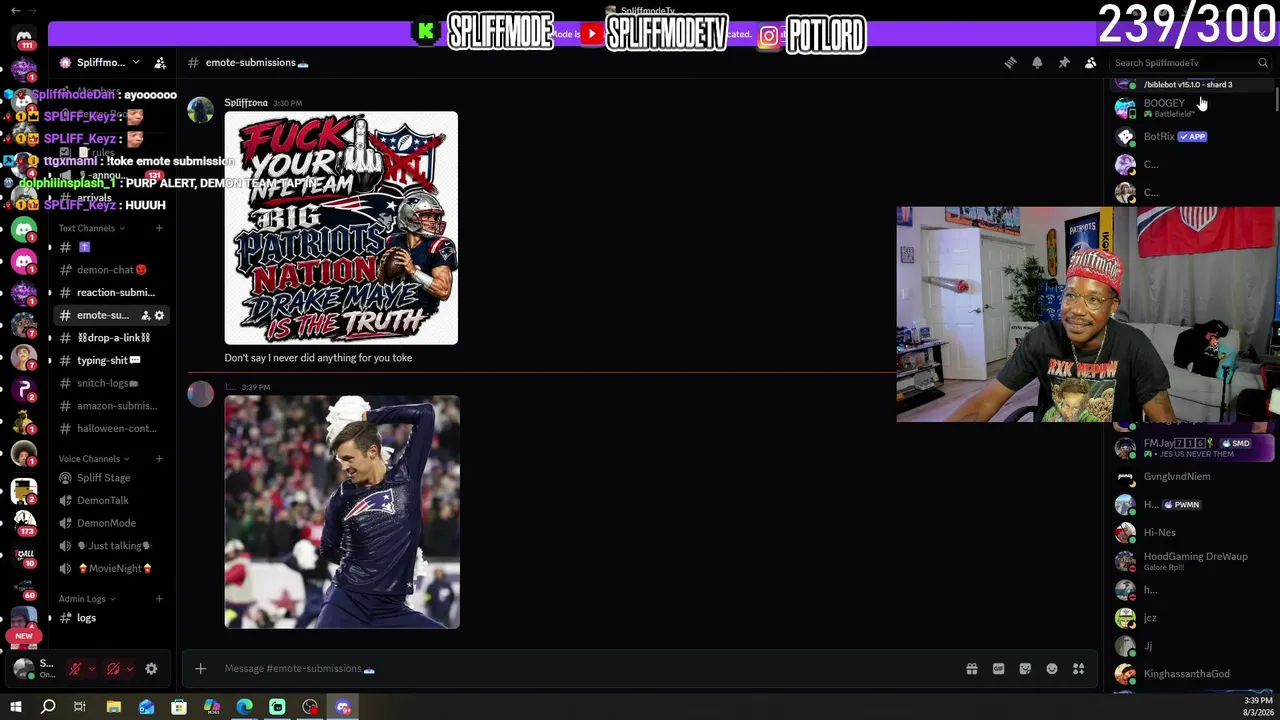Open notification settings bell icon

[1037, 63]
